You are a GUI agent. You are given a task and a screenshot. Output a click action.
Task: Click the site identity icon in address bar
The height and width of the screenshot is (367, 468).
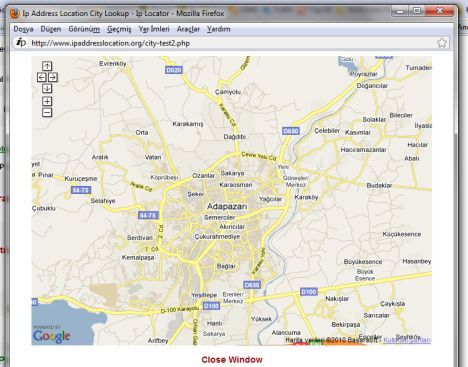click(x=21, y=43)
